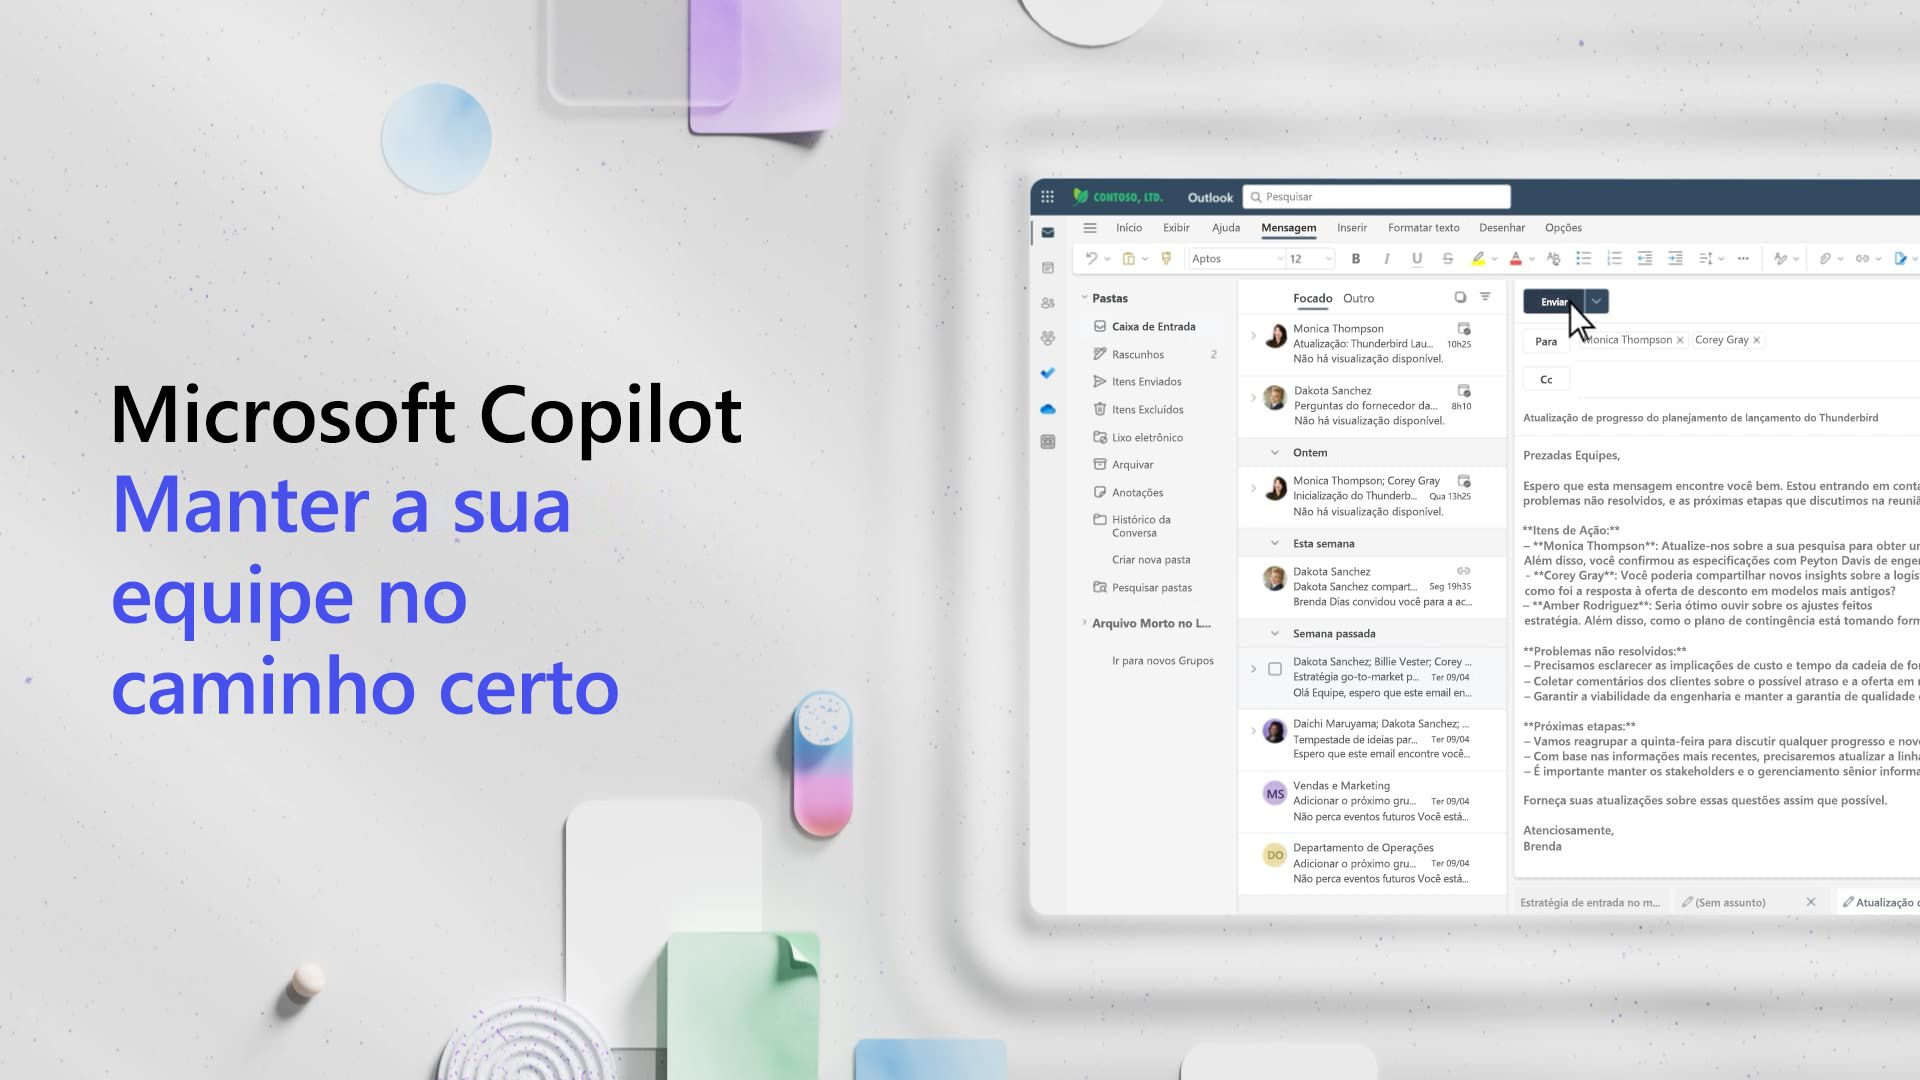Click Criar nova pasta link

[1149, 558]
